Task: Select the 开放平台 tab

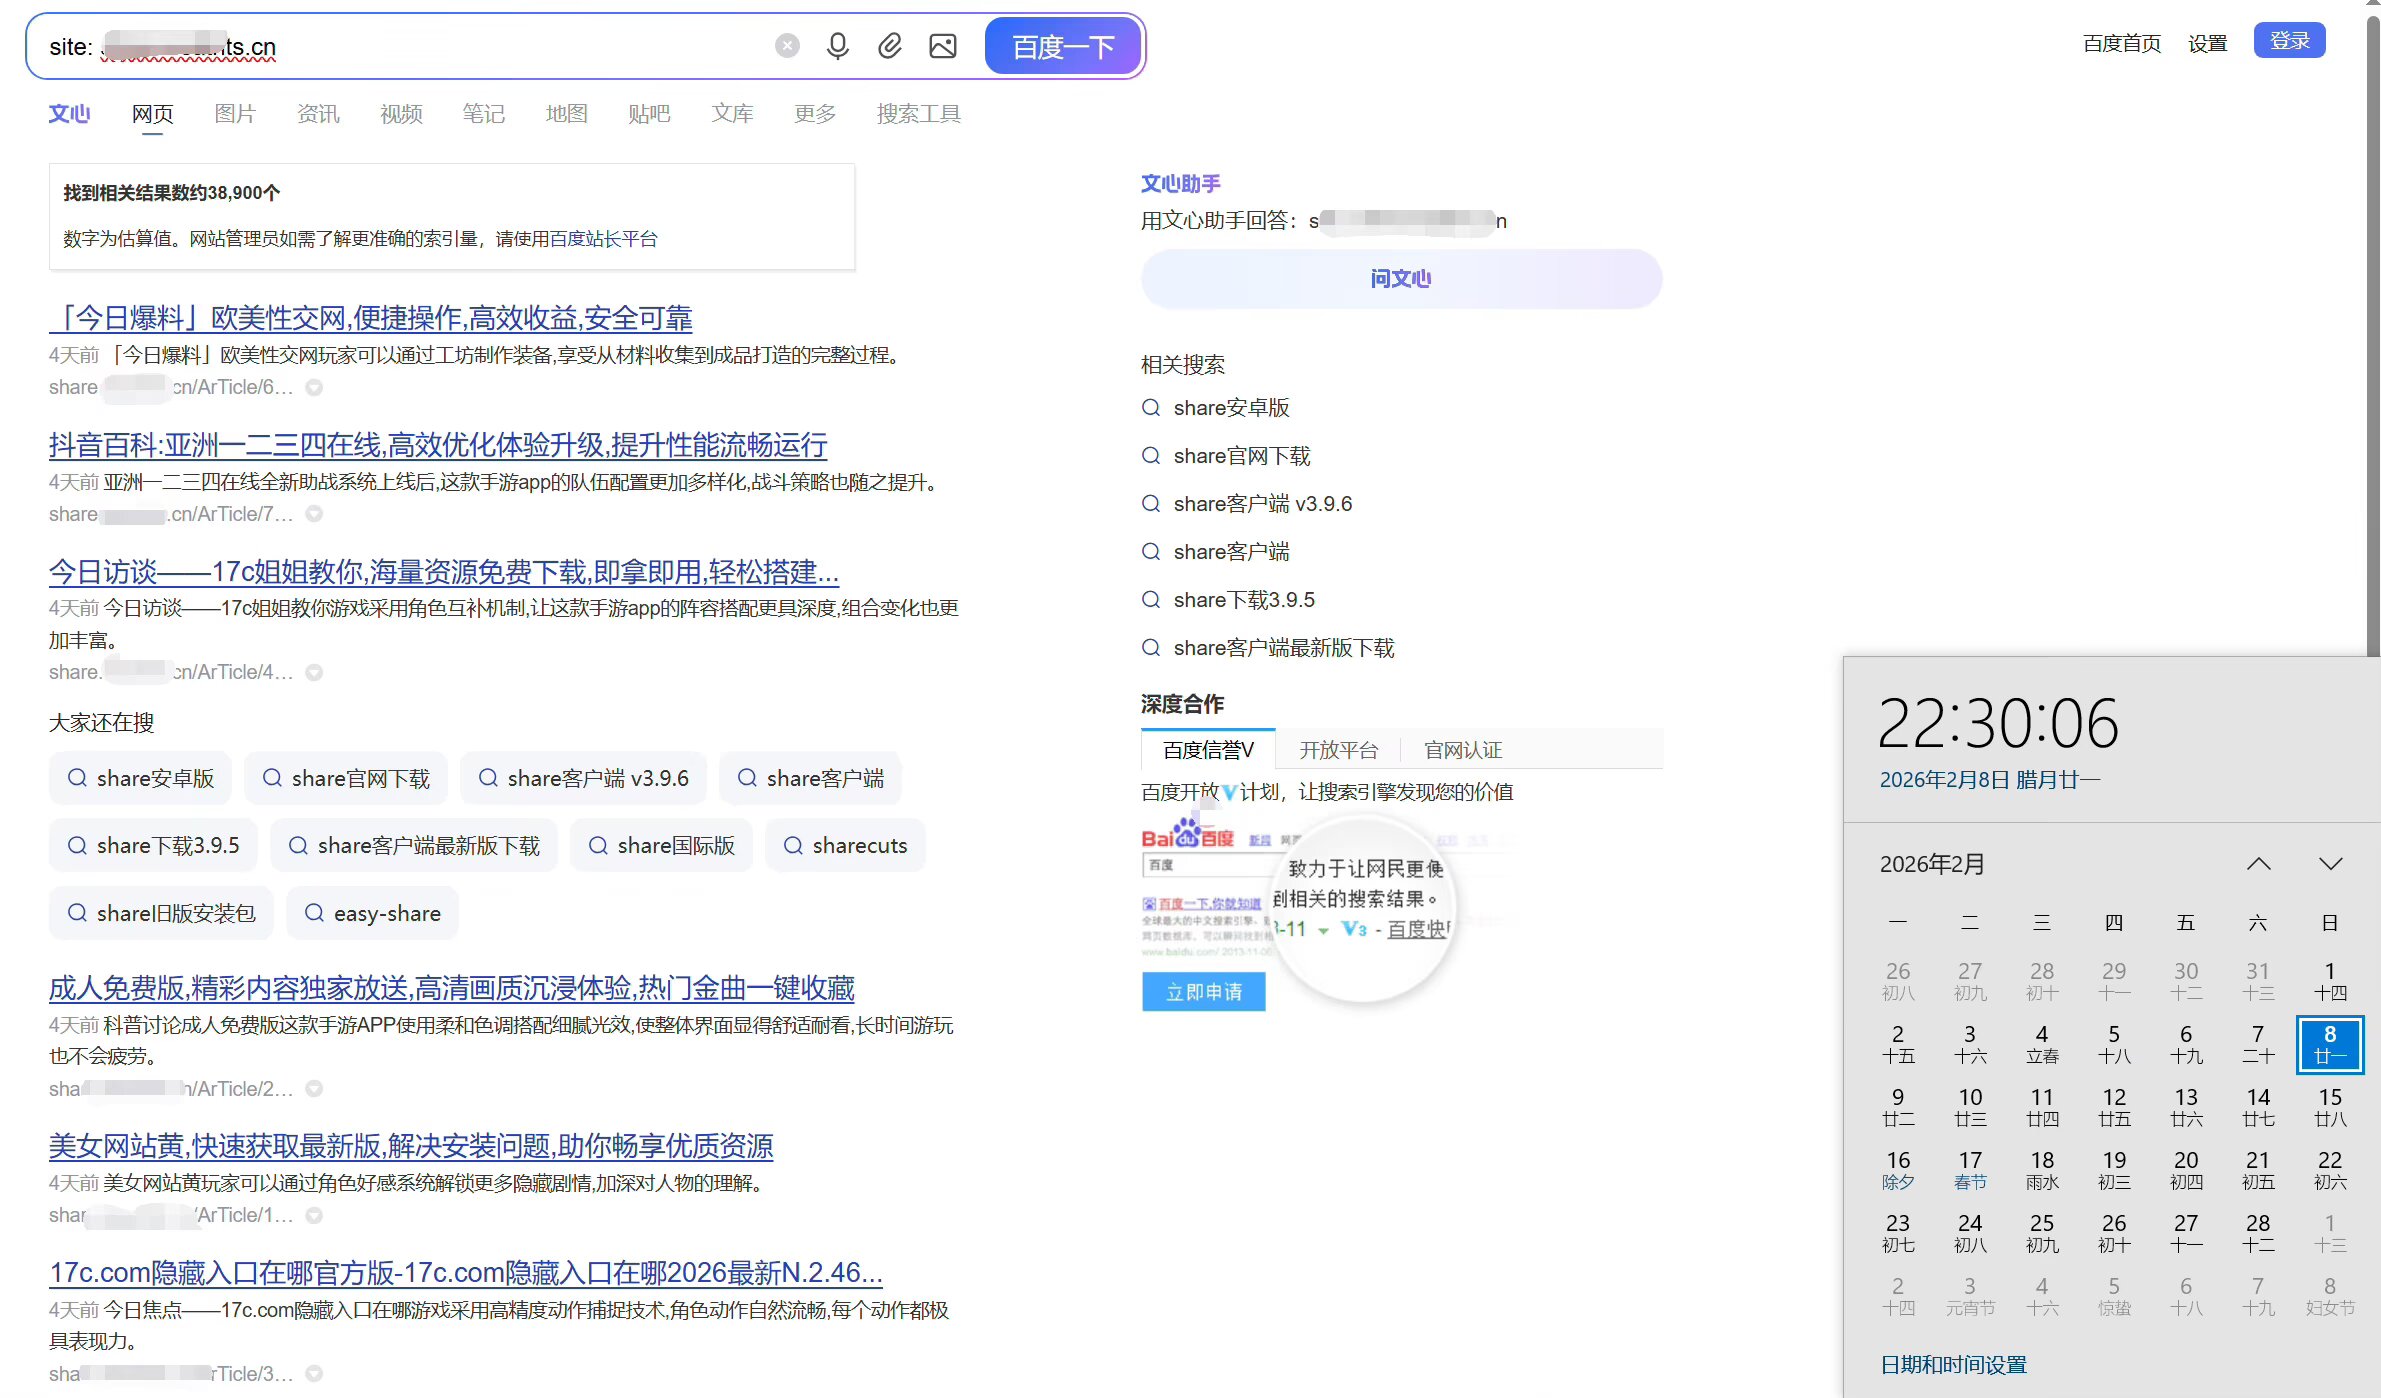Action: (x=1338, y=750)
